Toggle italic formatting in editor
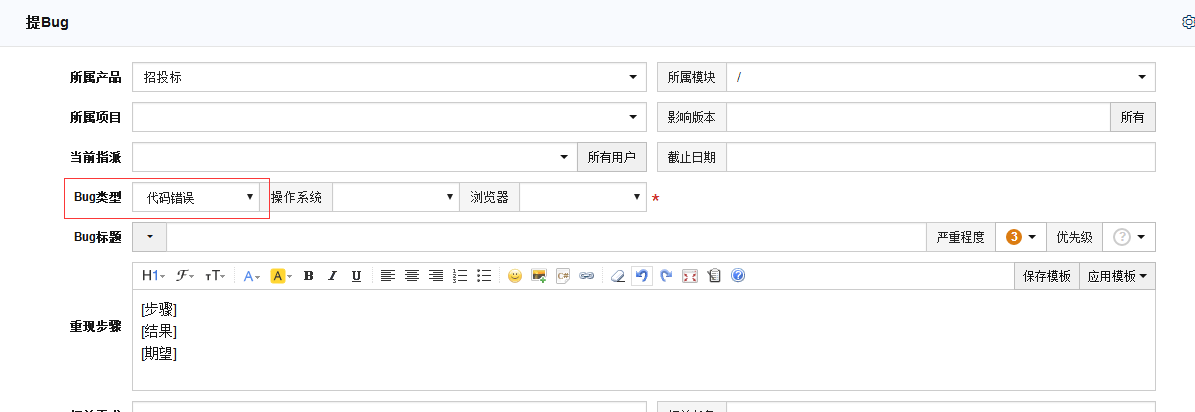1195x412 pixels. [x=332, y=276]
